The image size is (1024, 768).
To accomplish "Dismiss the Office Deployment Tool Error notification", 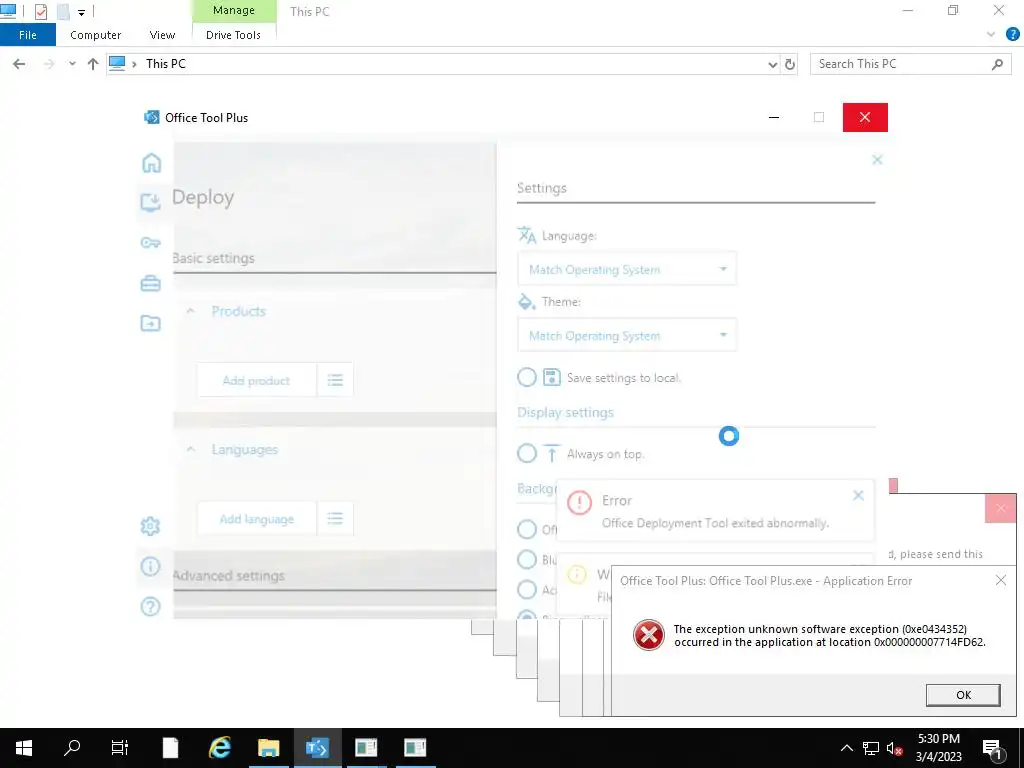I will (x=858, y=496).
